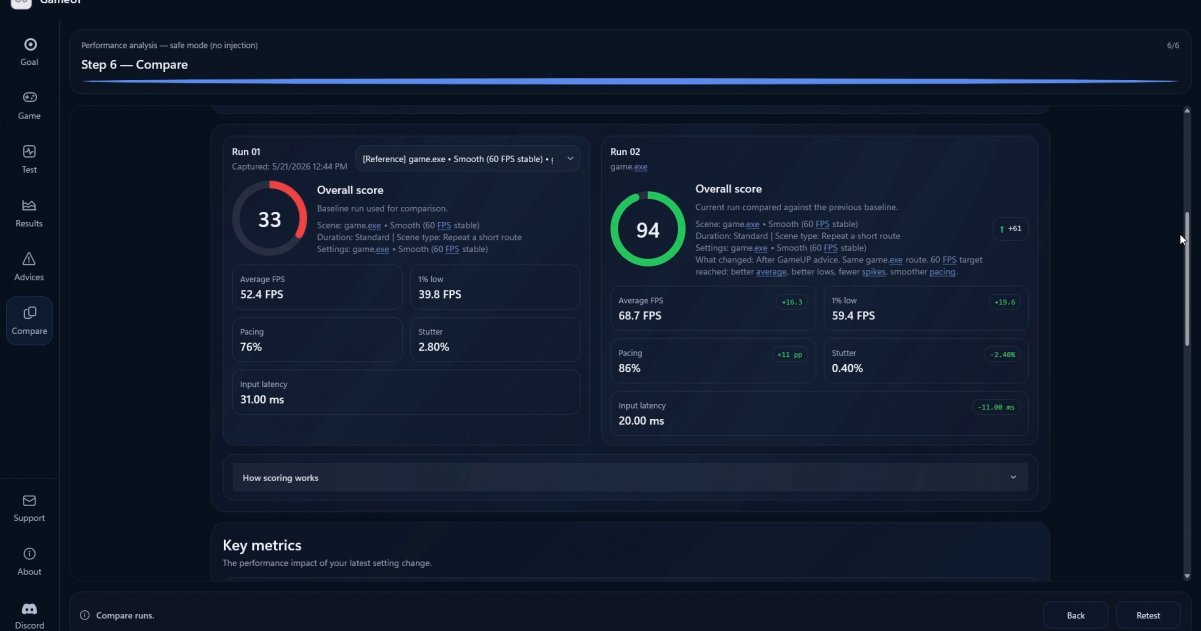Click the -2.40% stutter badge
This screenshot has width=1201, height=631.
[x=1002, y=354]
